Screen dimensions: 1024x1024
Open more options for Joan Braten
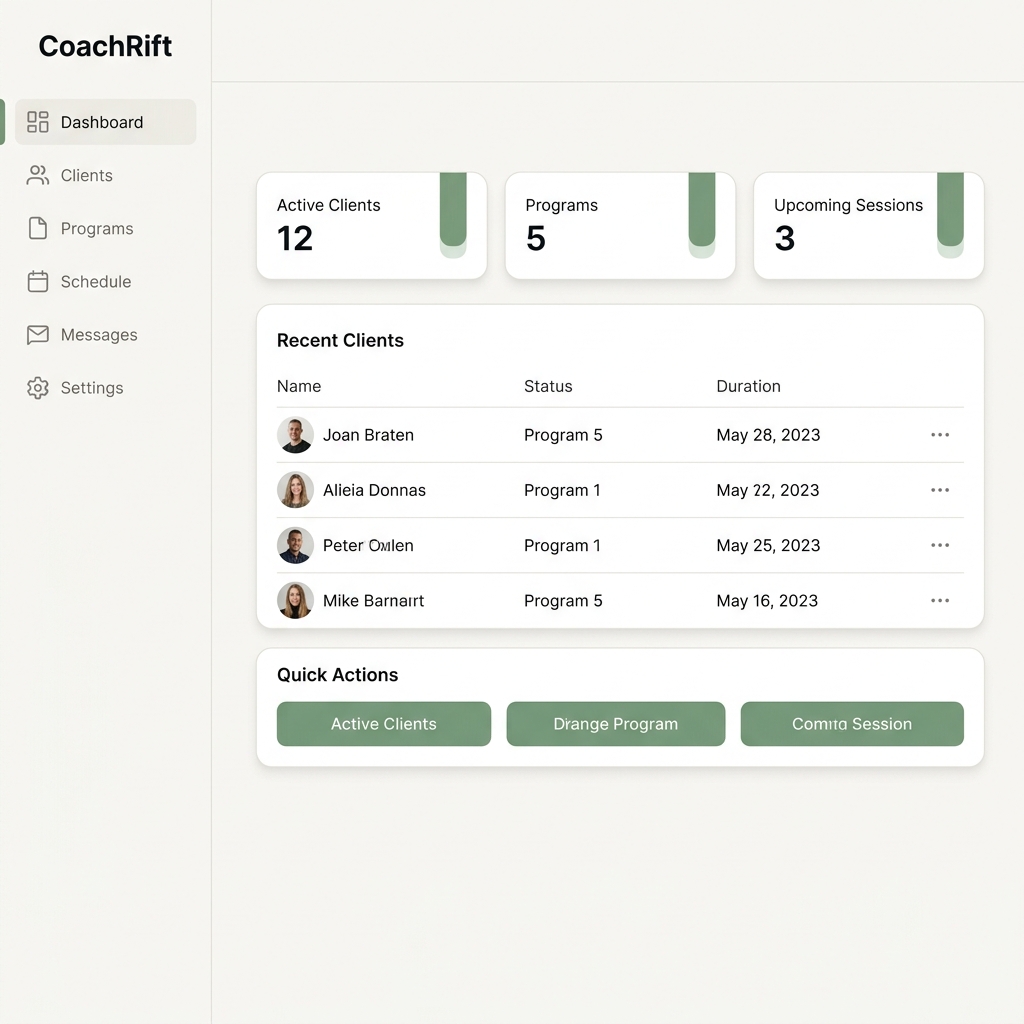tap(940, 435)
